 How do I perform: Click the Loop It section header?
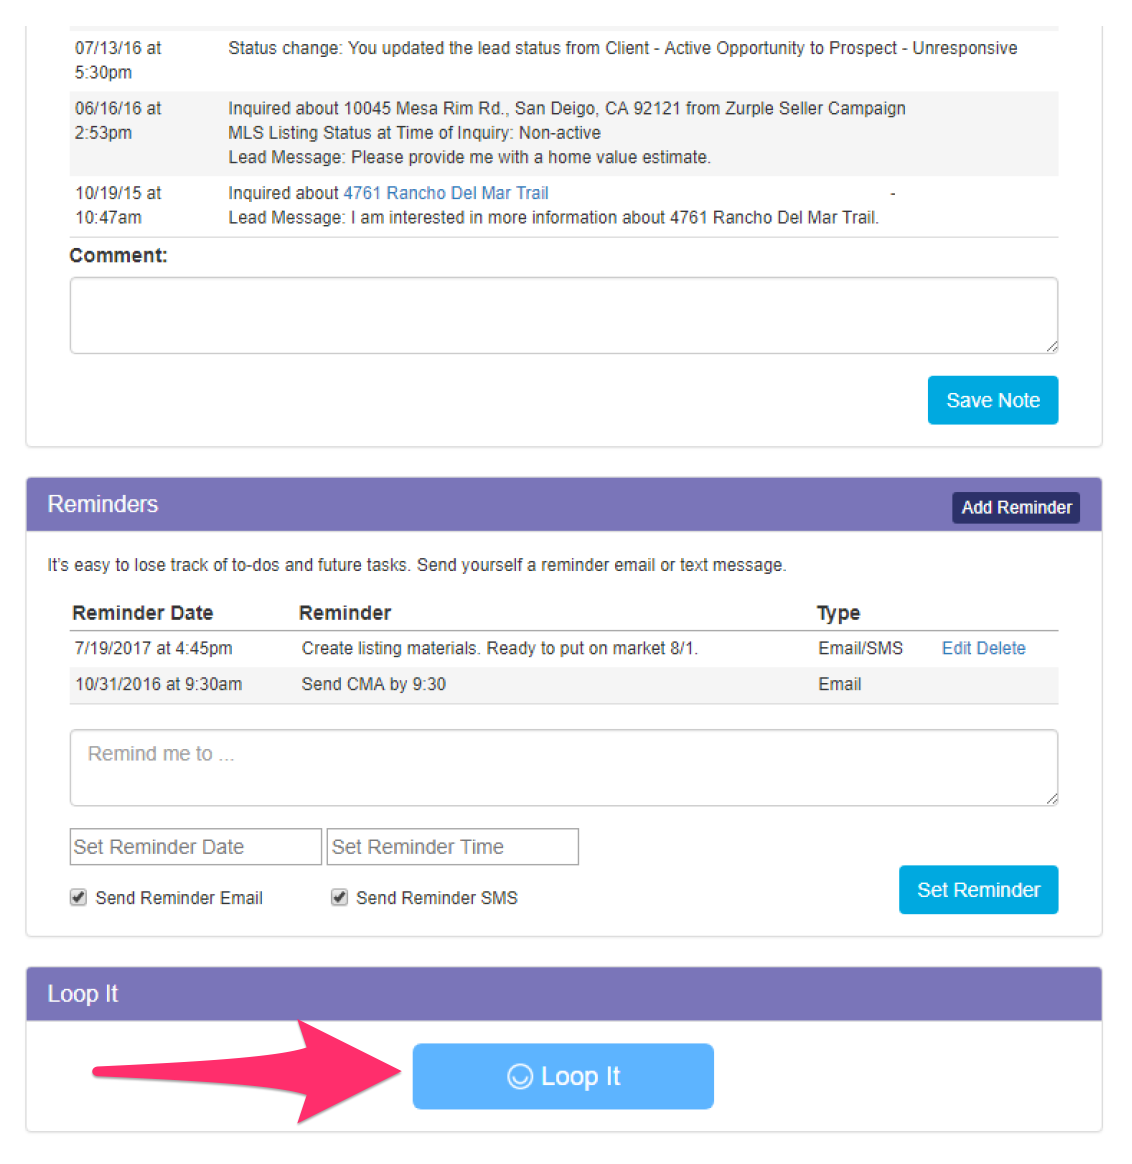click(83, 994)
